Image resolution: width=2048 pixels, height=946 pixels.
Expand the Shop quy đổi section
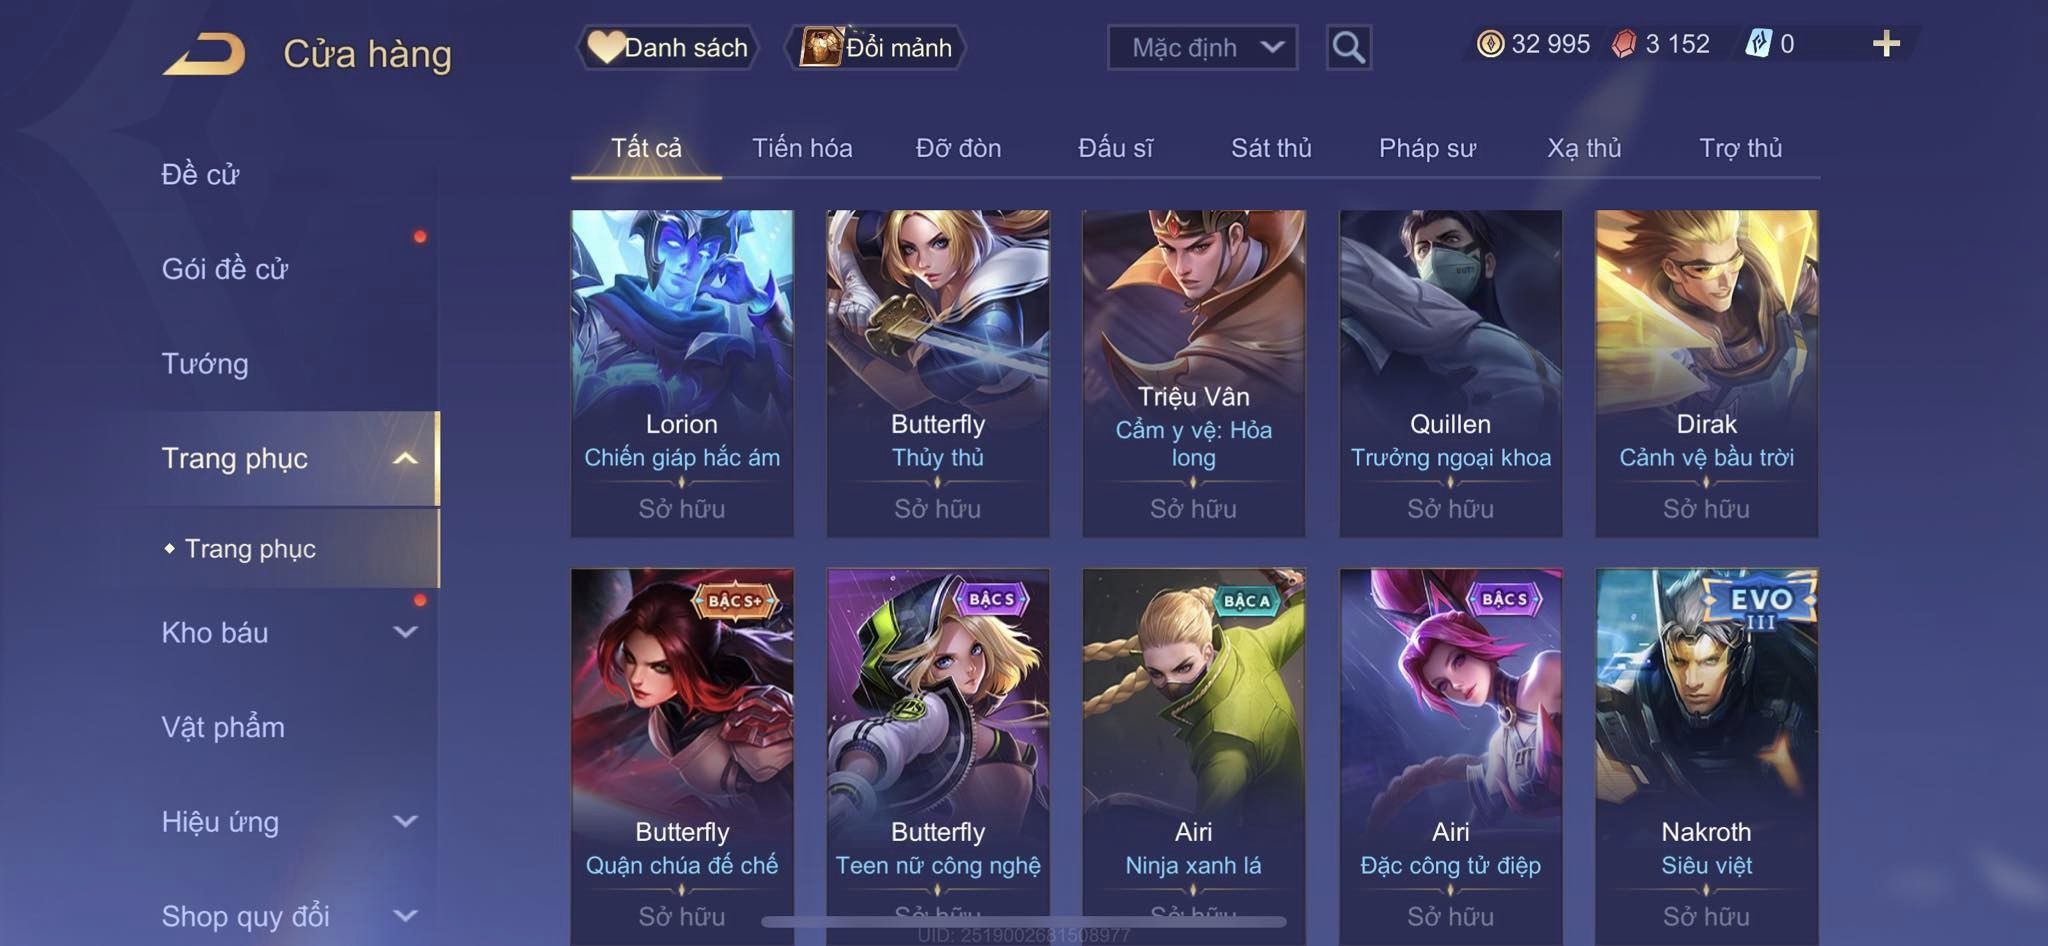point(405,916)
